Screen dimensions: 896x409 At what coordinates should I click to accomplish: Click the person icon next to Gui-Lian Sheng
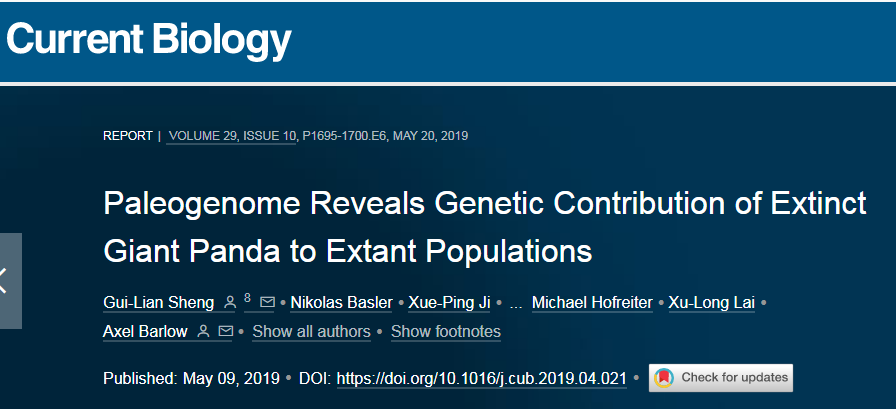(230, 303)
